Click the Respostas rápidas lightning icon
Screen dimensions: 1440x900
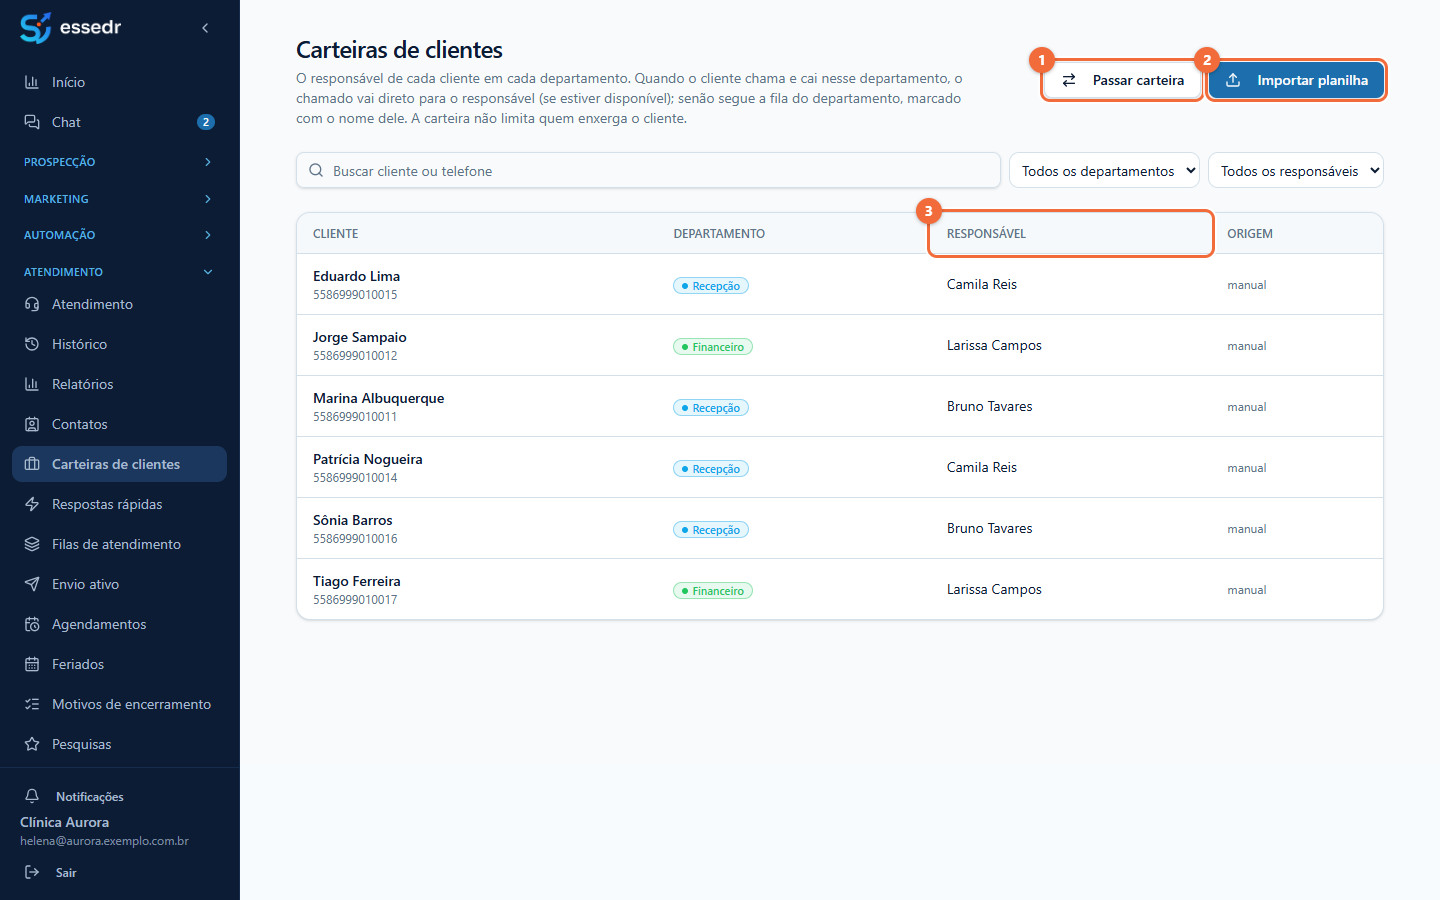click(32, 504)
